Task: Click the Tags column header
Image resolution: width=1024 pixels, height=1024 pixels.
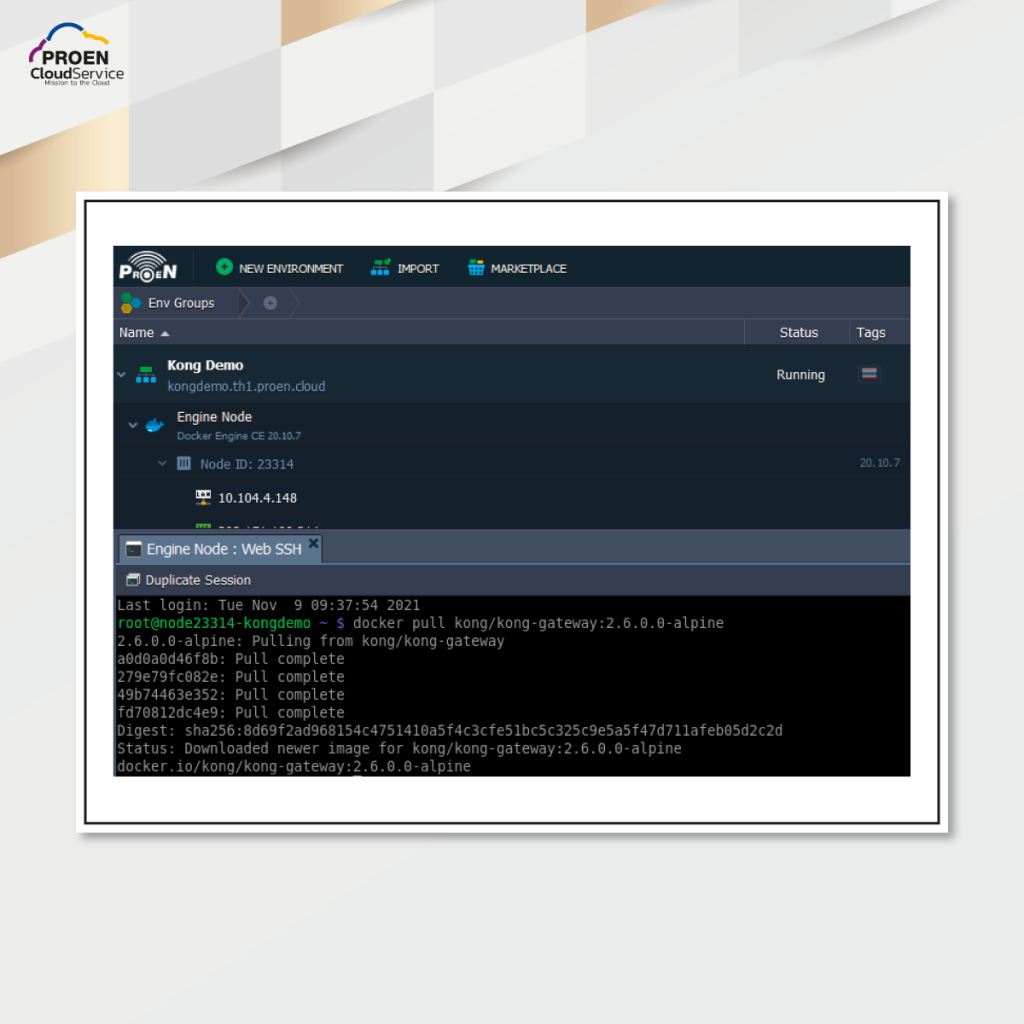Action: click(871, 332)
